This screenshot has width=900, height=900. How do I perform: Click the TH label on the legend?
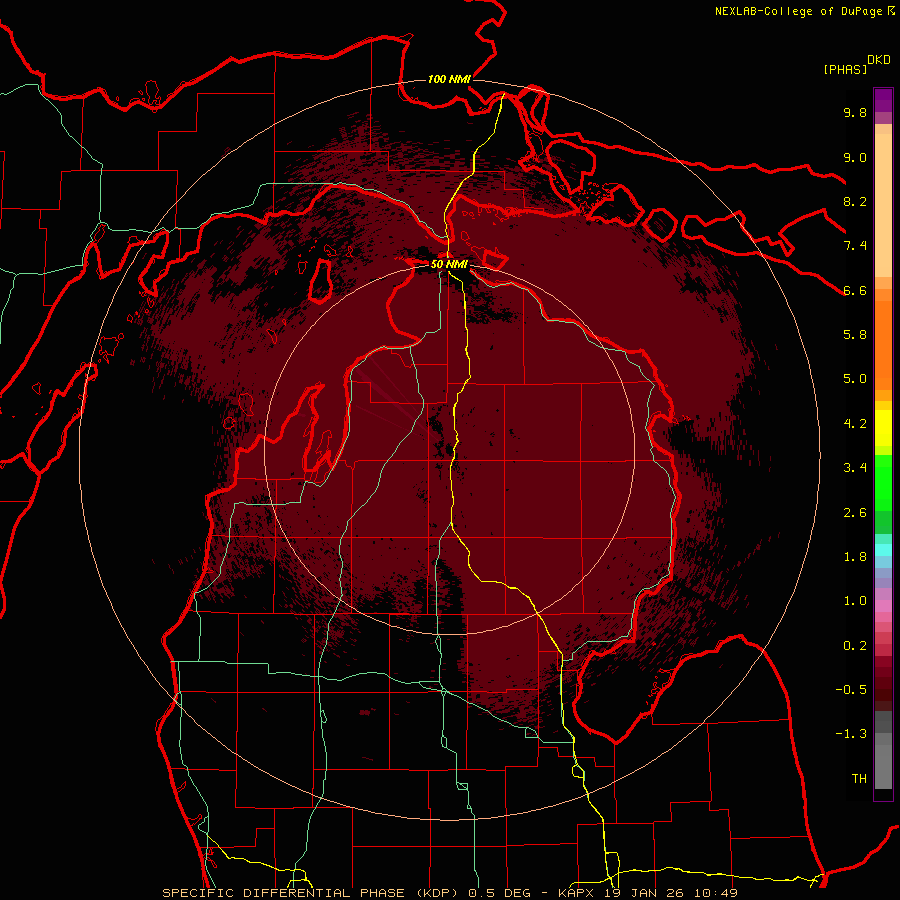coord(859,779)
